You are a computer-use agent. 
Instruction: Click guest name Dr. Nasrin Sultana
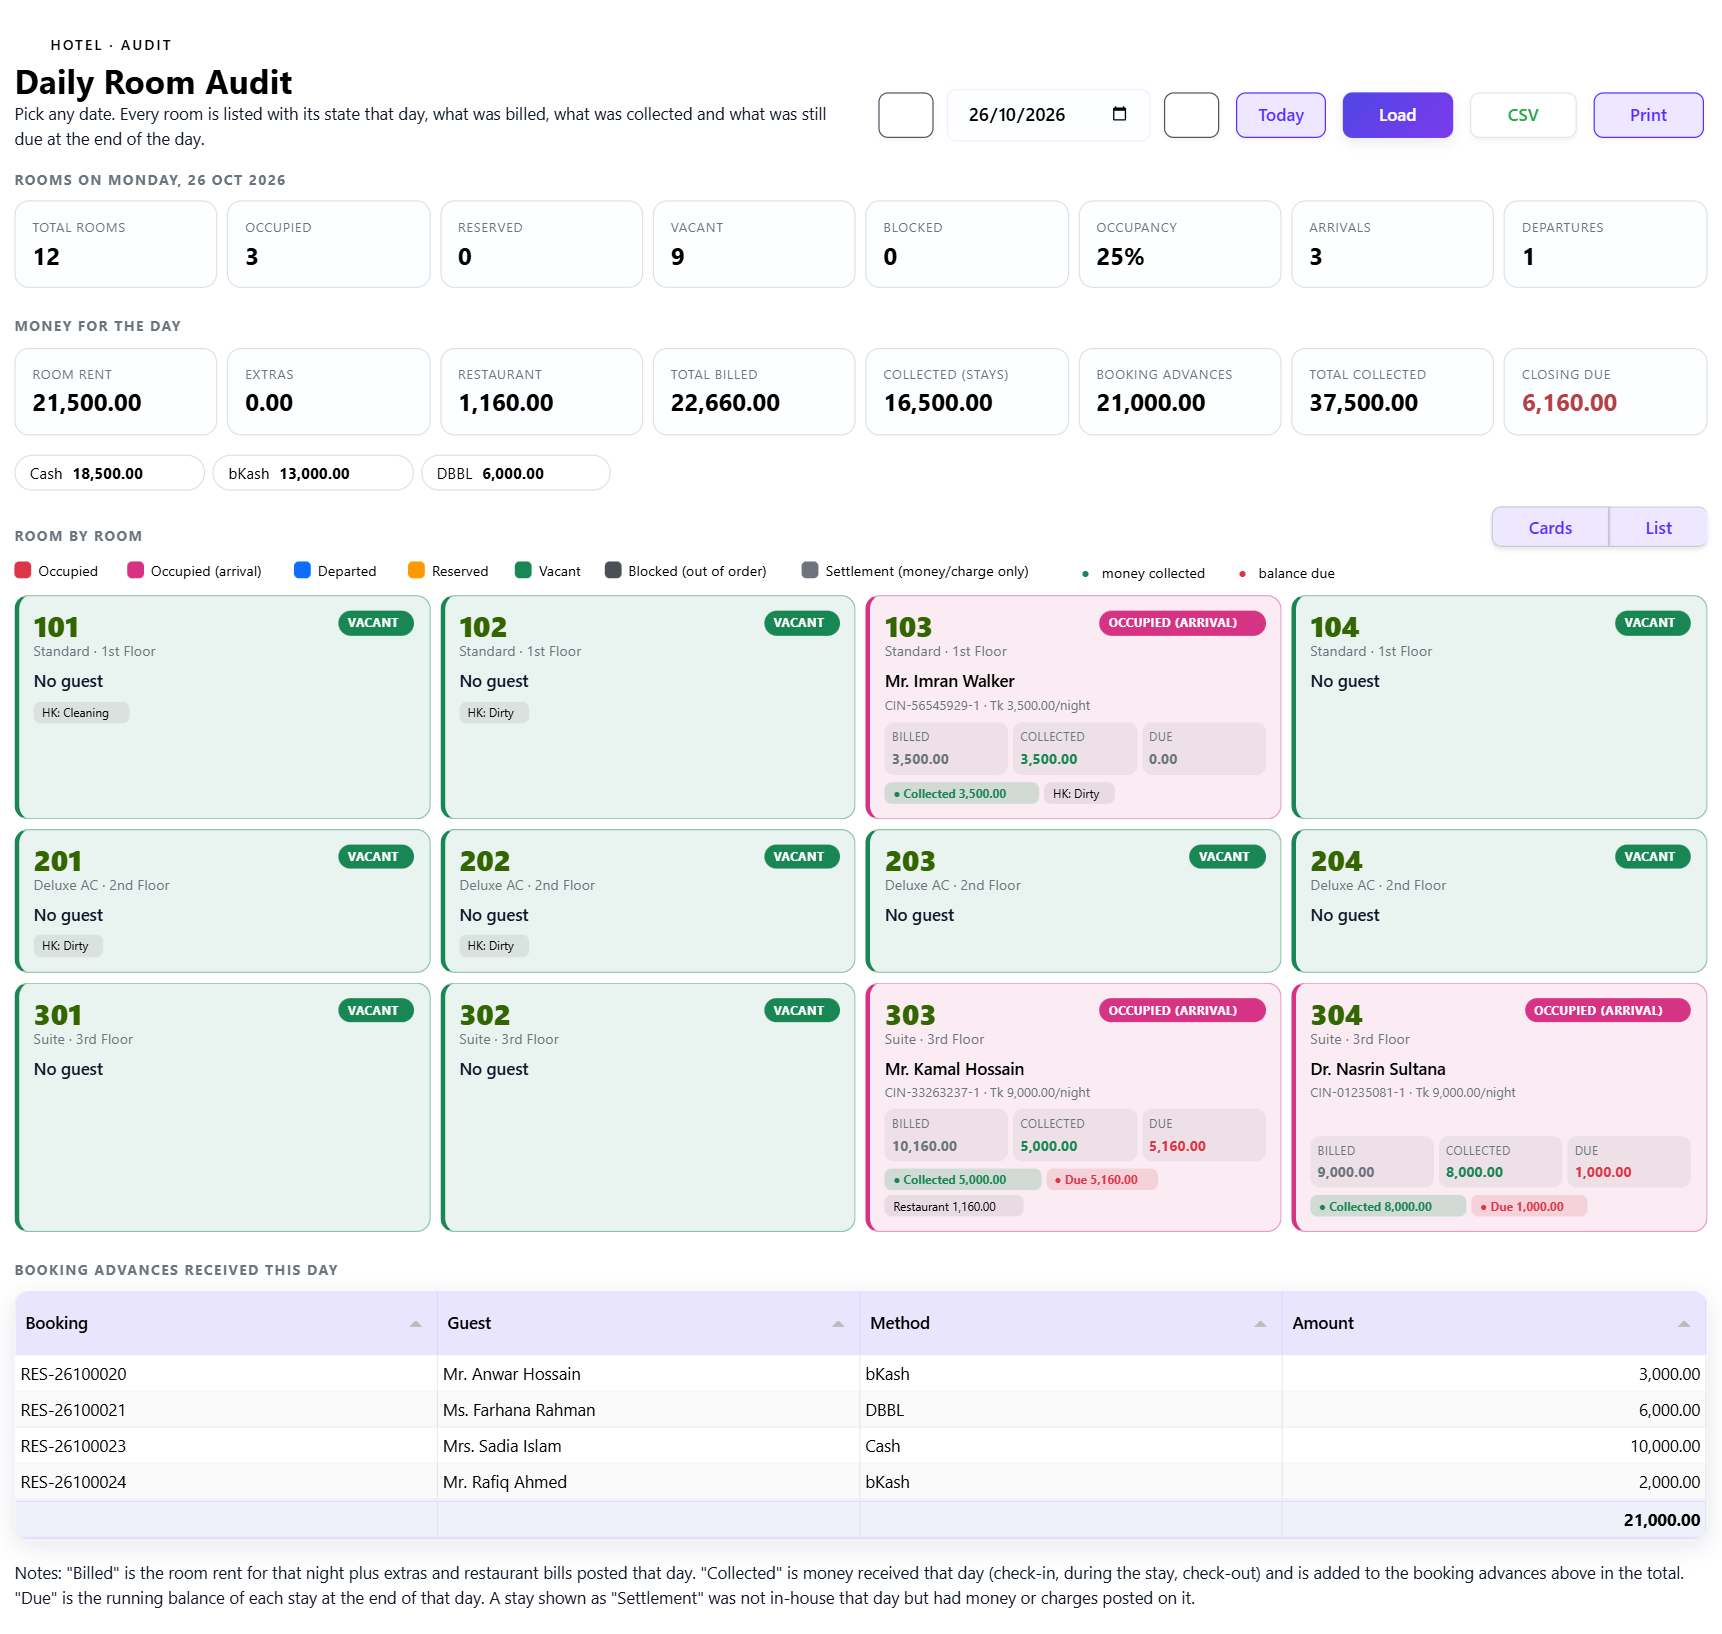(1377, 1069)
